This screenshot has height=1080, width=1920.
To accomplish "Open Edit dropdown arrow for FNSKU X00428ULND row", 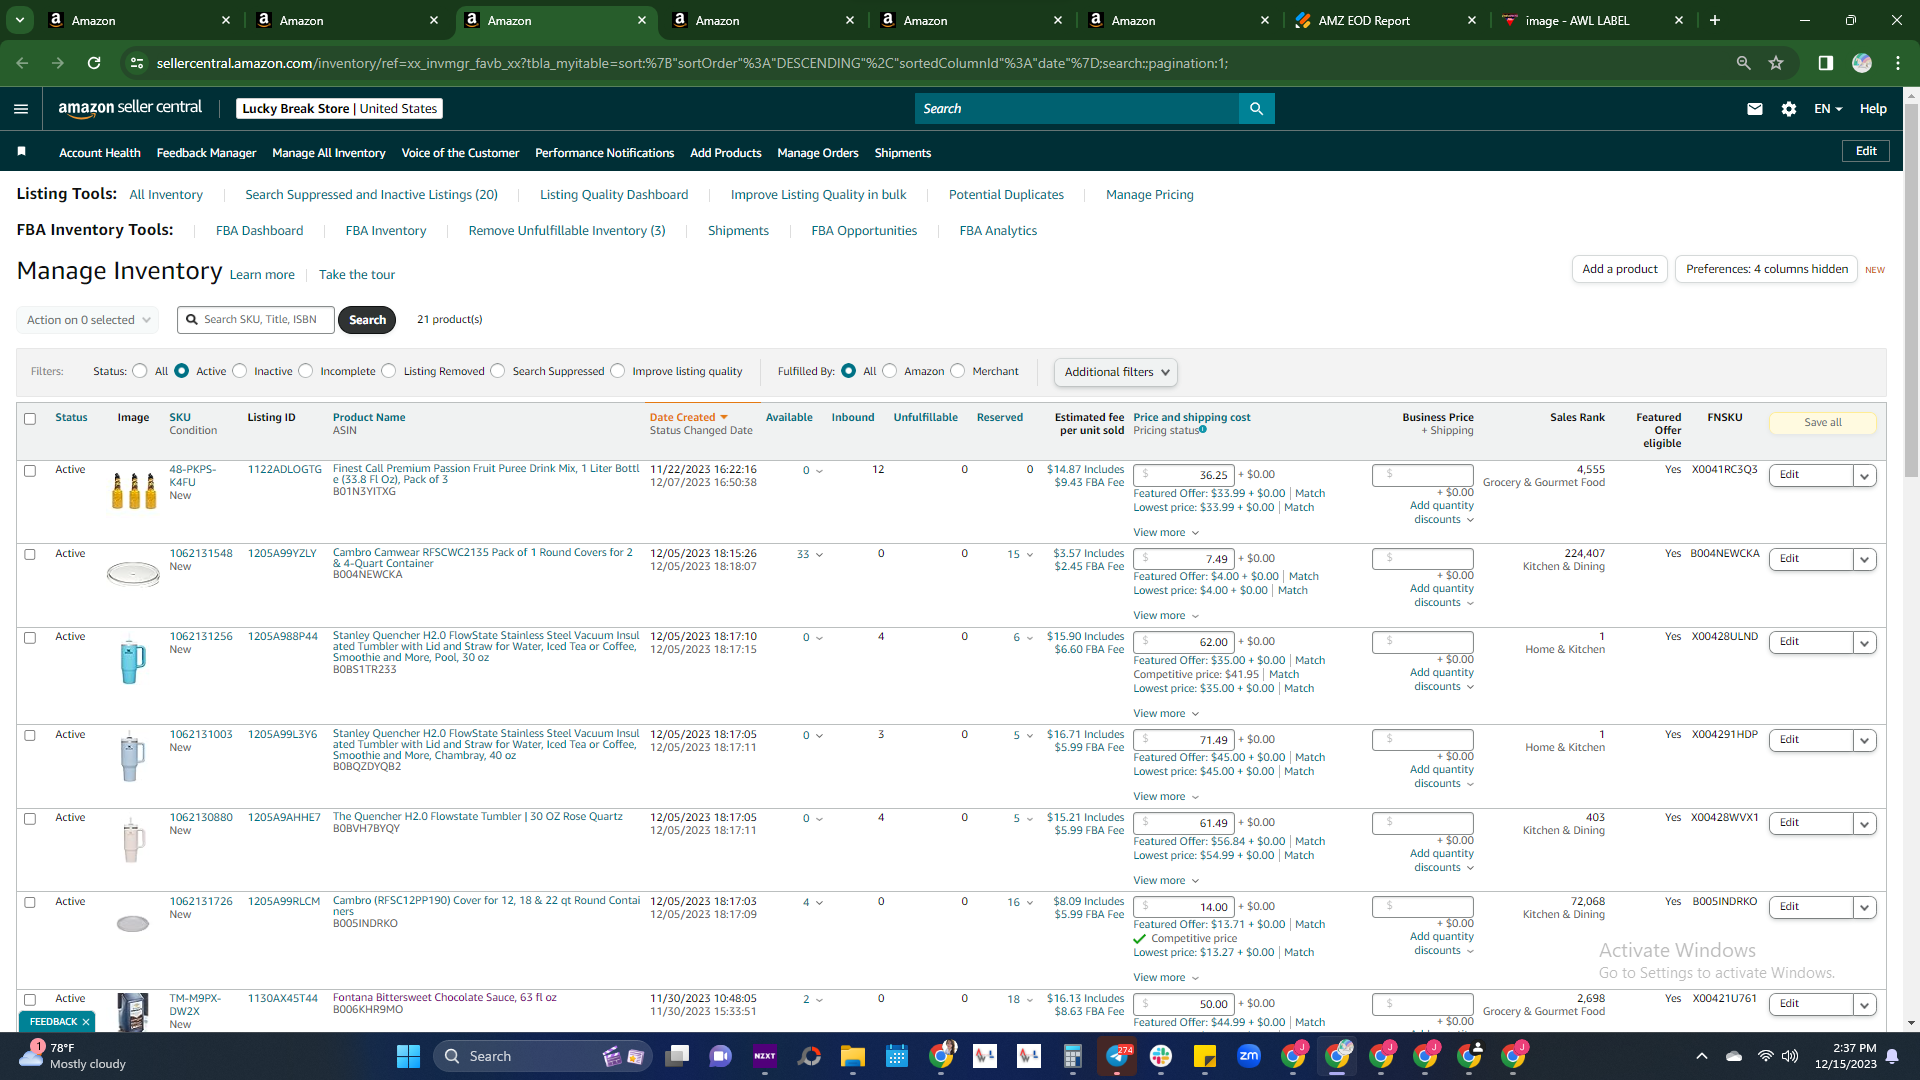I will coord(1864,643).
